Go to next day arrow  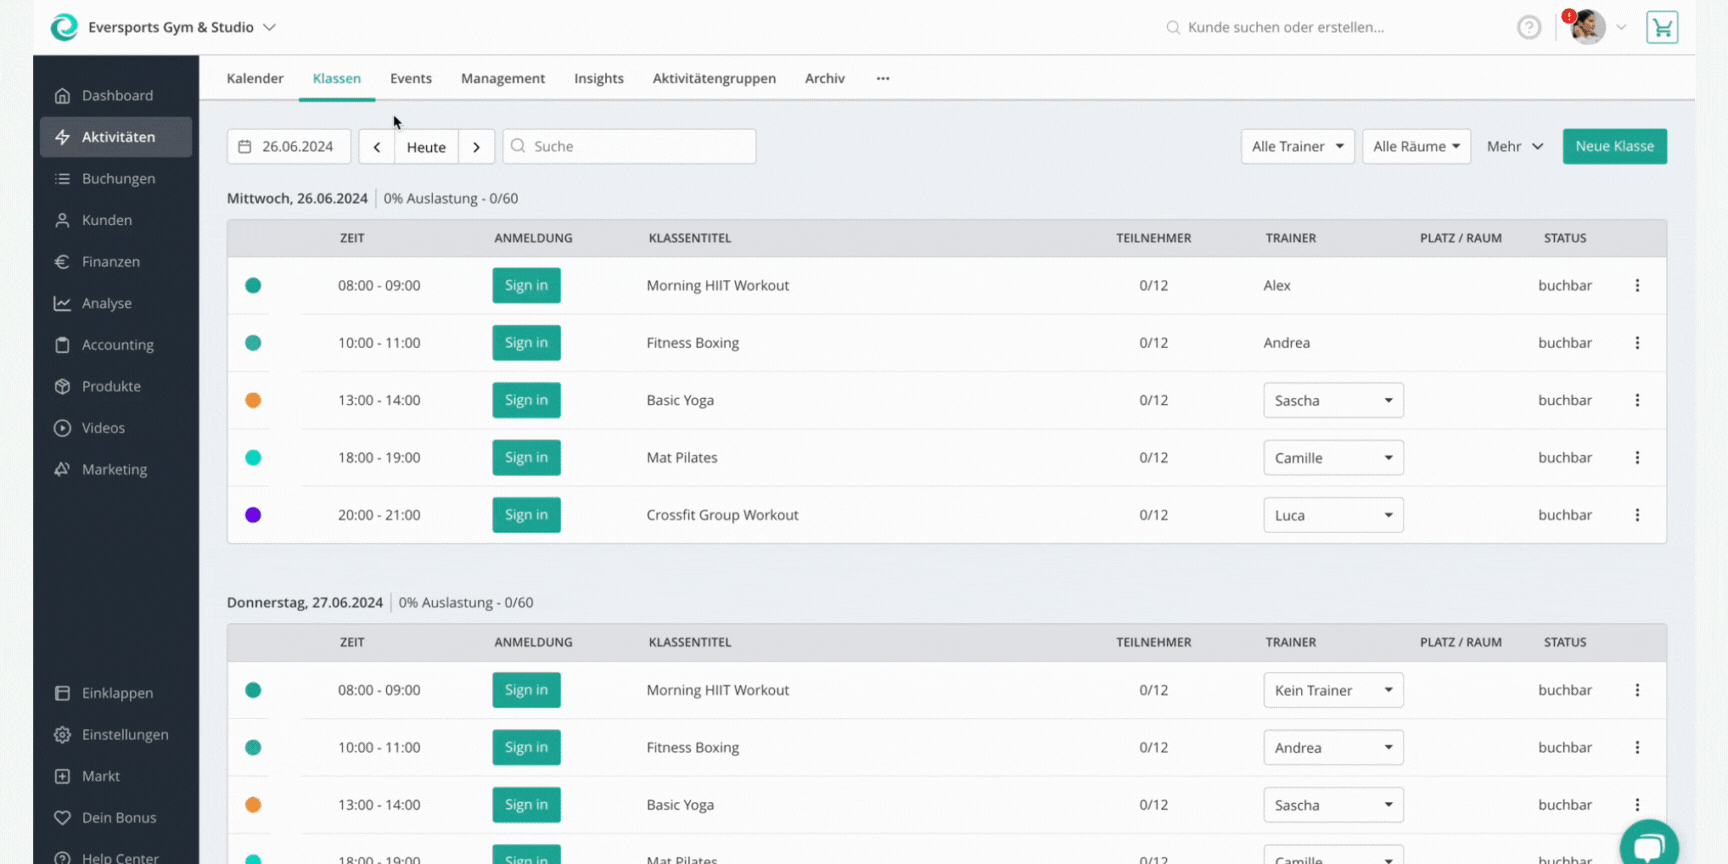477,146
